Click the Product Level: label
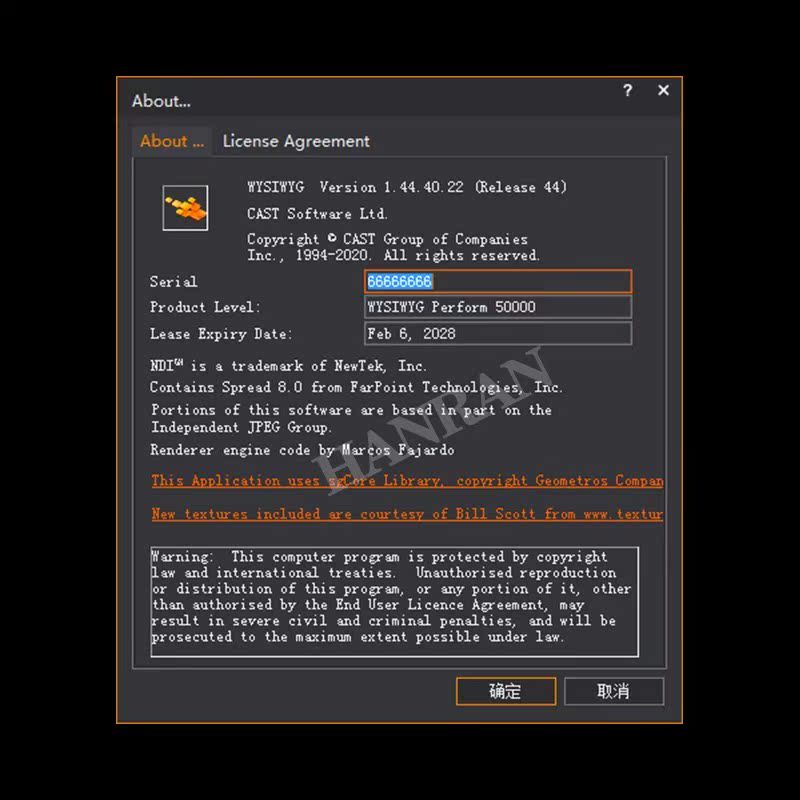Screen dimensions: 800x800 pyautogui.click(x=205, y=307)
